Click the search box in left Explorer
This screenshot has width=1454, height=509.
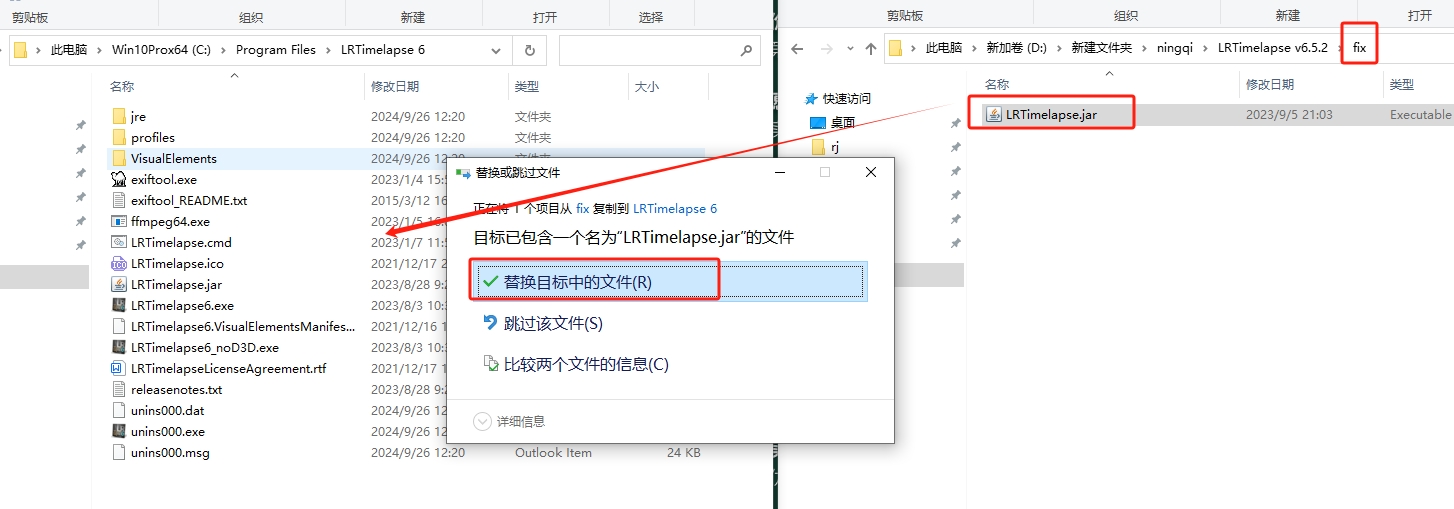click(650, 50)
